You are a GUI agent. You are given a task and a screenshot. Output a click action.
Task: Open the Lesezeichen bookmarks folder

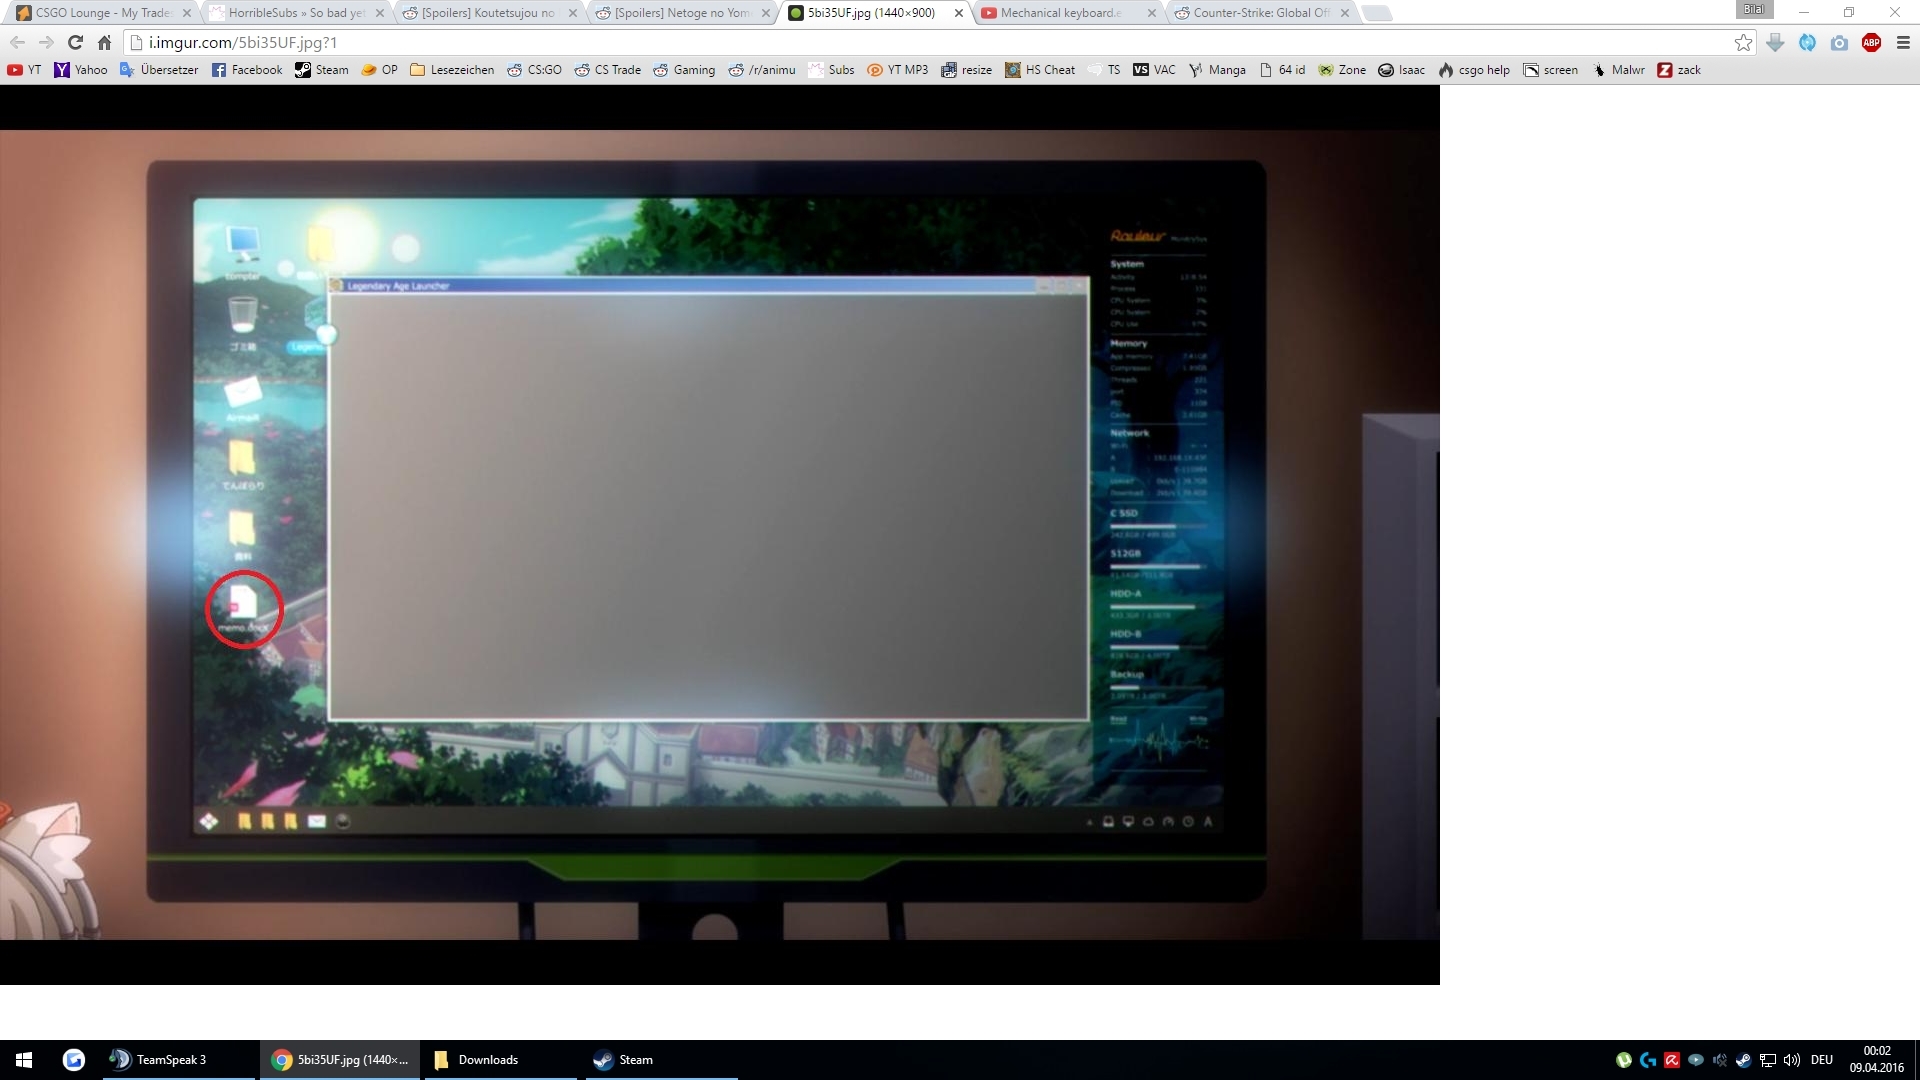click(x=452, y=70)
